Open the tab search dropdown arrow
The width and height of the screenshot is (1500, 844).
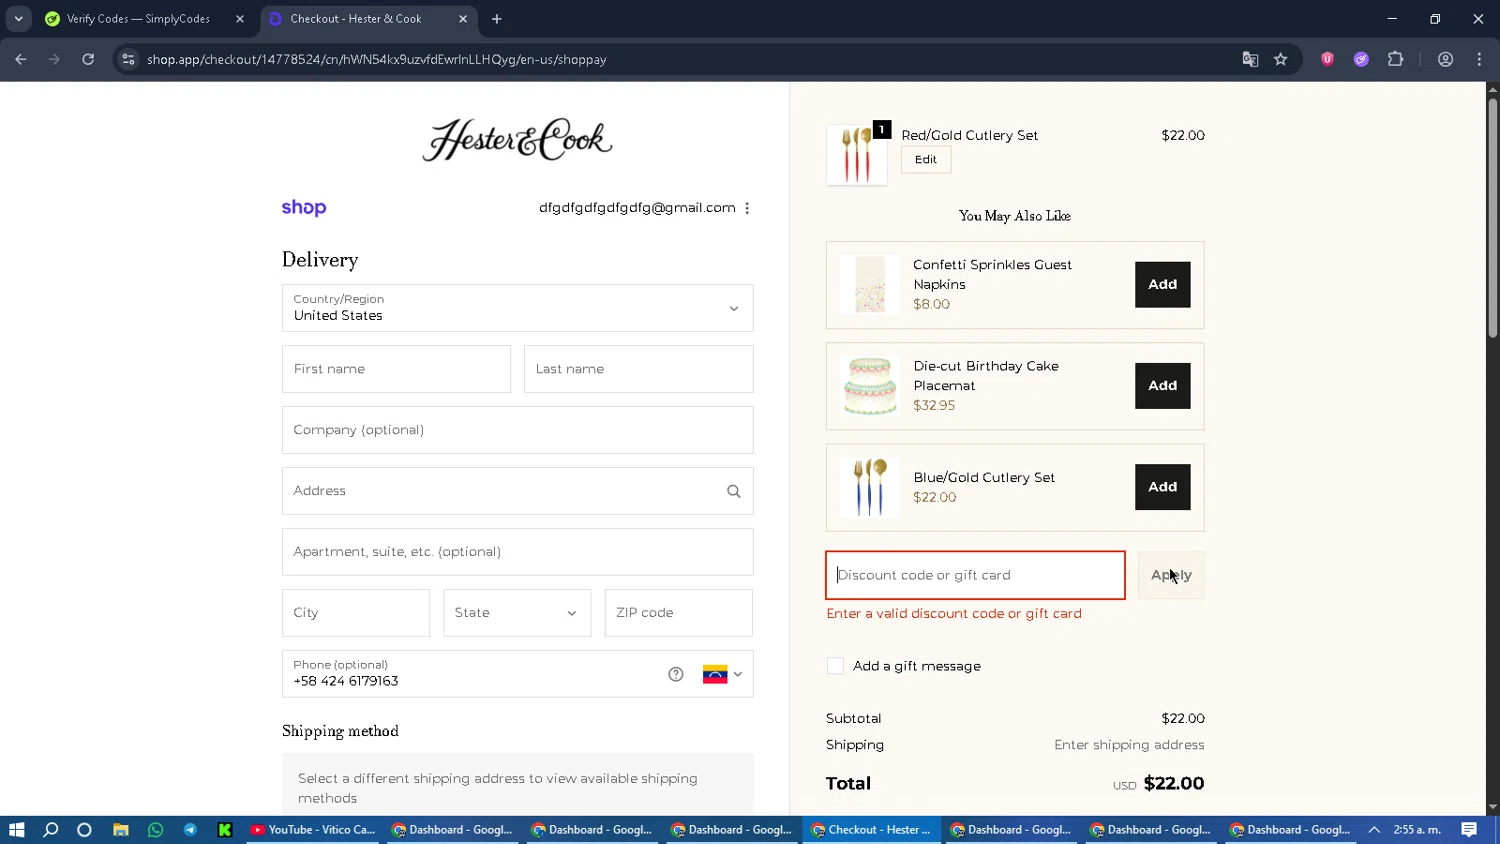[18, 19]
